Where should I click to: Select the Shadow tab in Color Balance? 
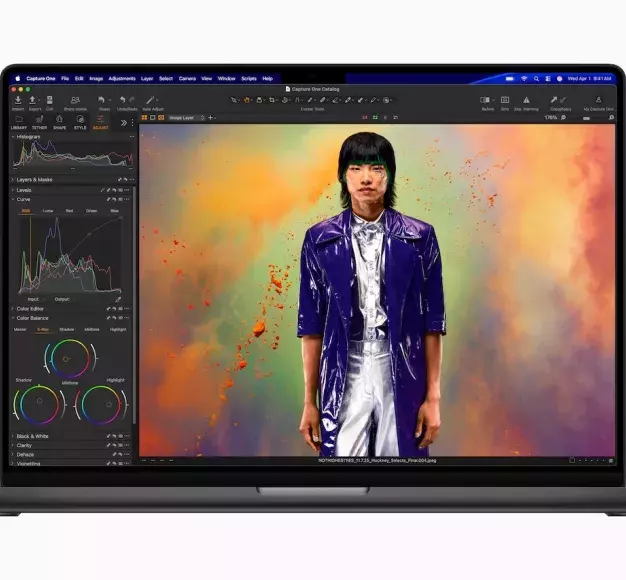(66, 329)
